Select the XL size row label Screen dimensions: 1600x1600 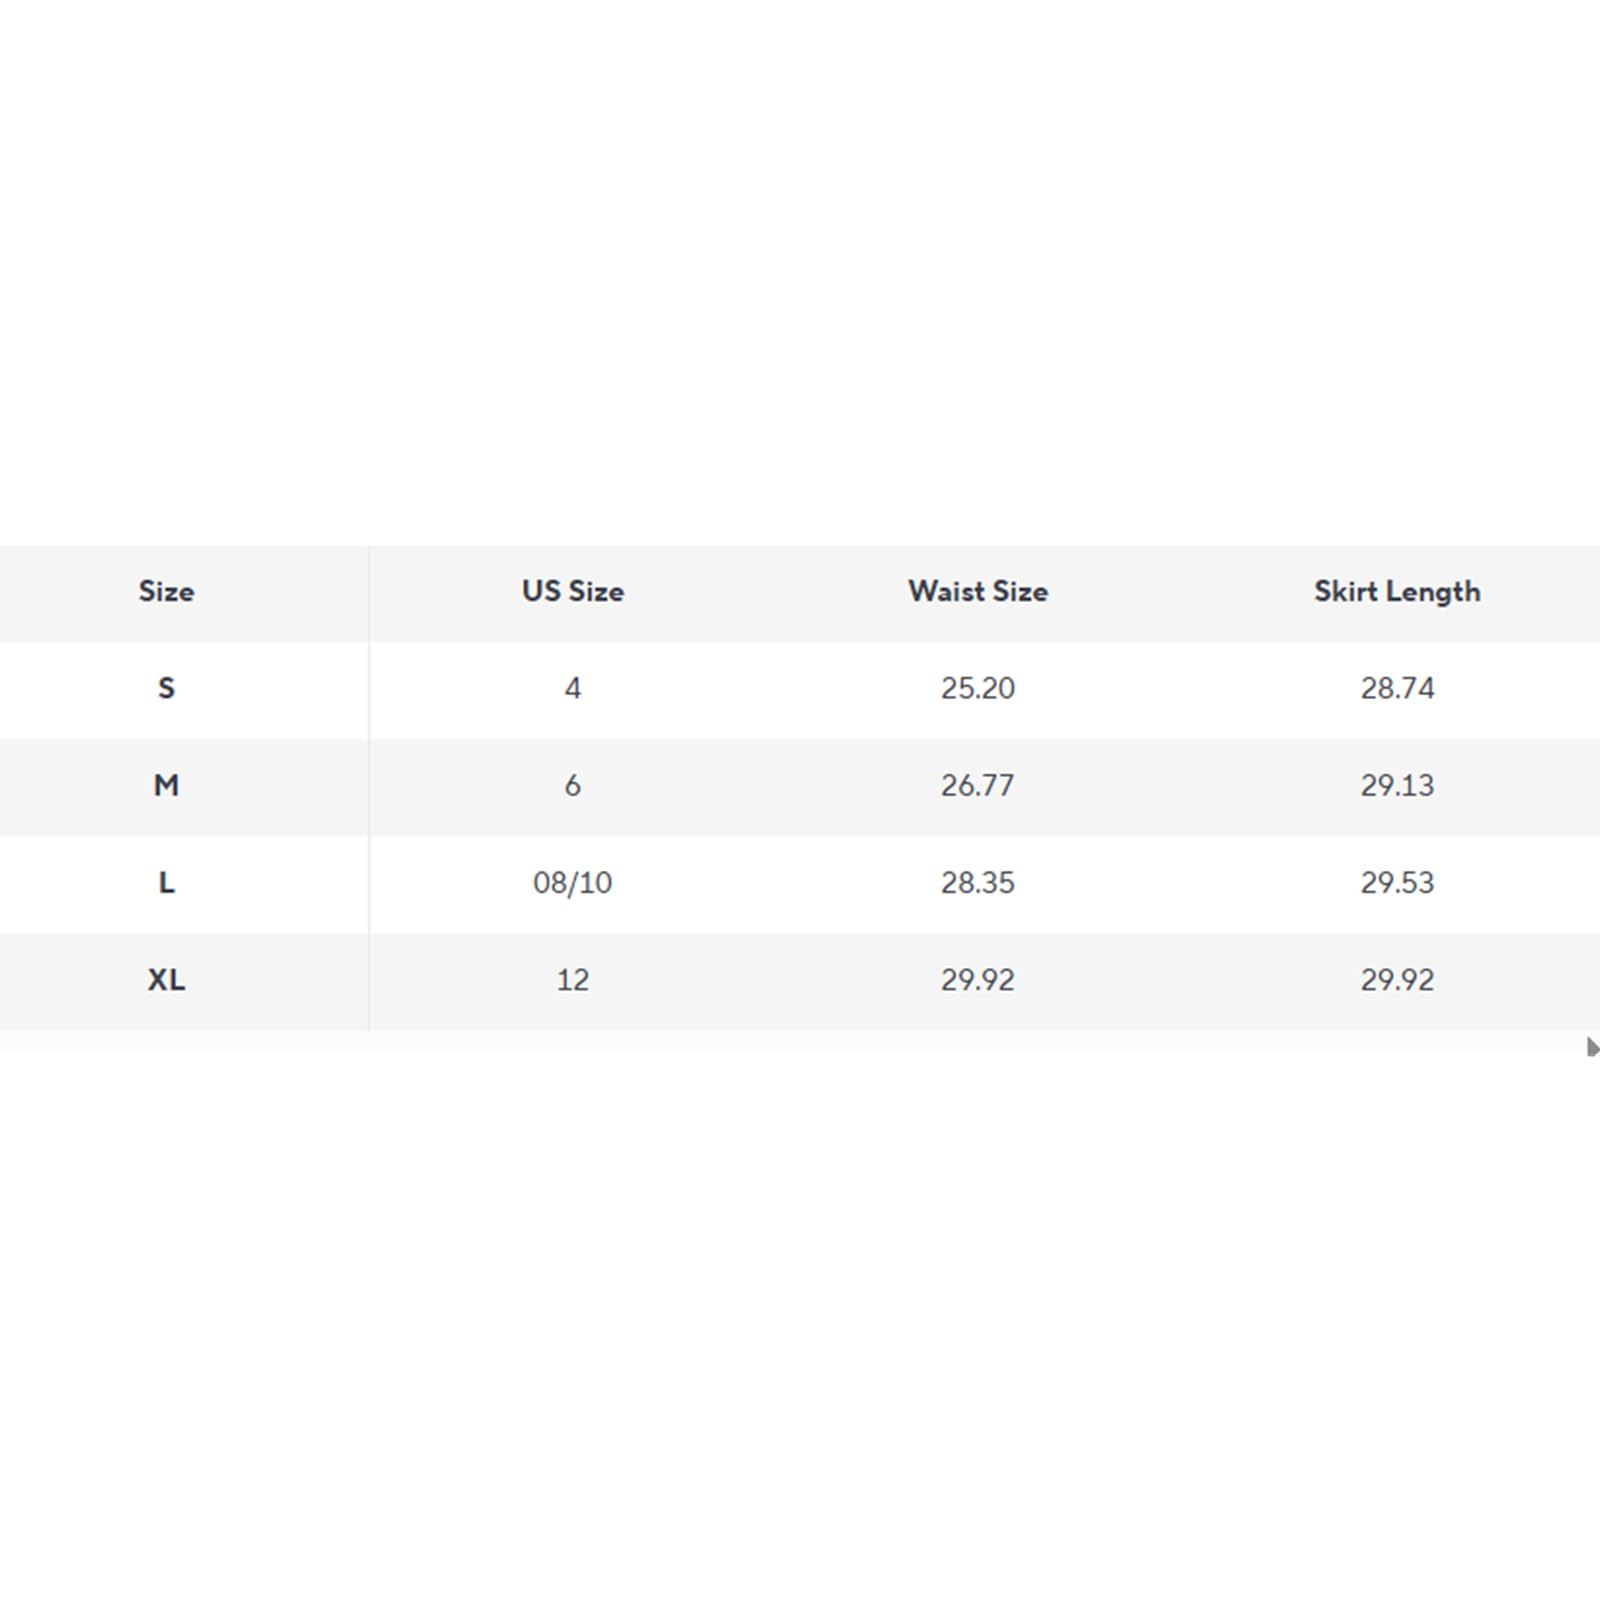[167, 979]
